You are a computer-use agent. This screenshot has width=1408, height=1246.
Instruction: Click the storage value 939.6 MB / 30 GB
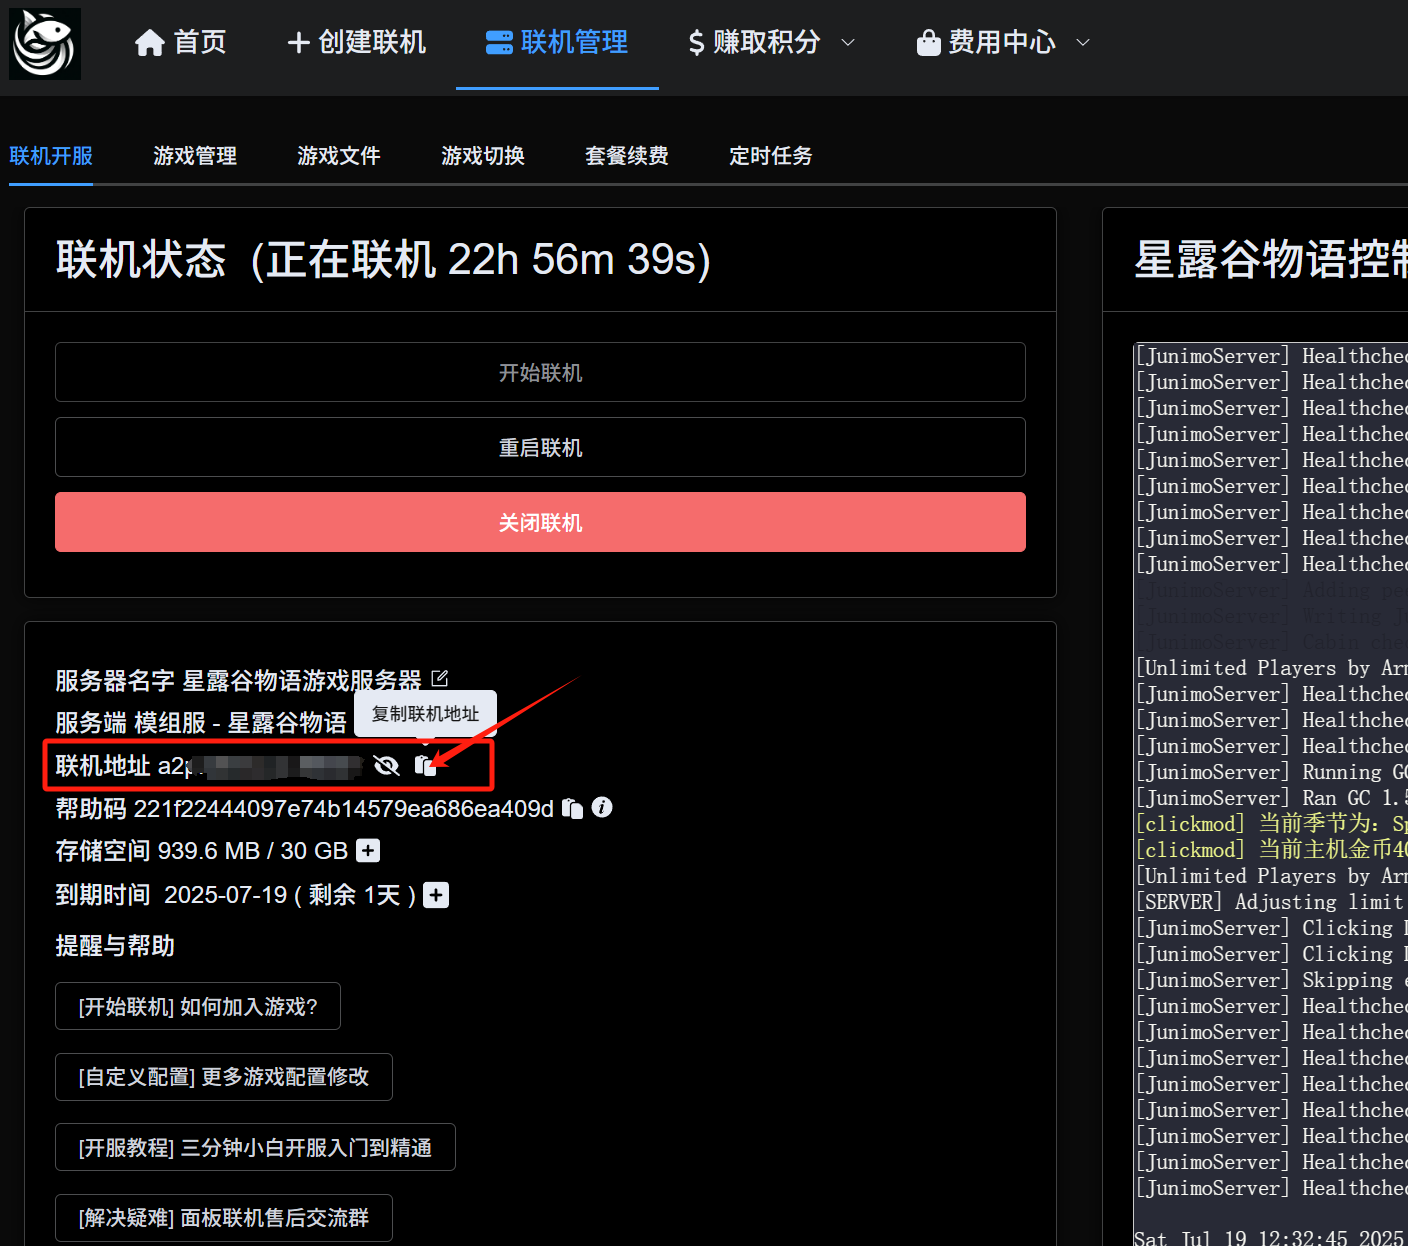coord(253,851)
